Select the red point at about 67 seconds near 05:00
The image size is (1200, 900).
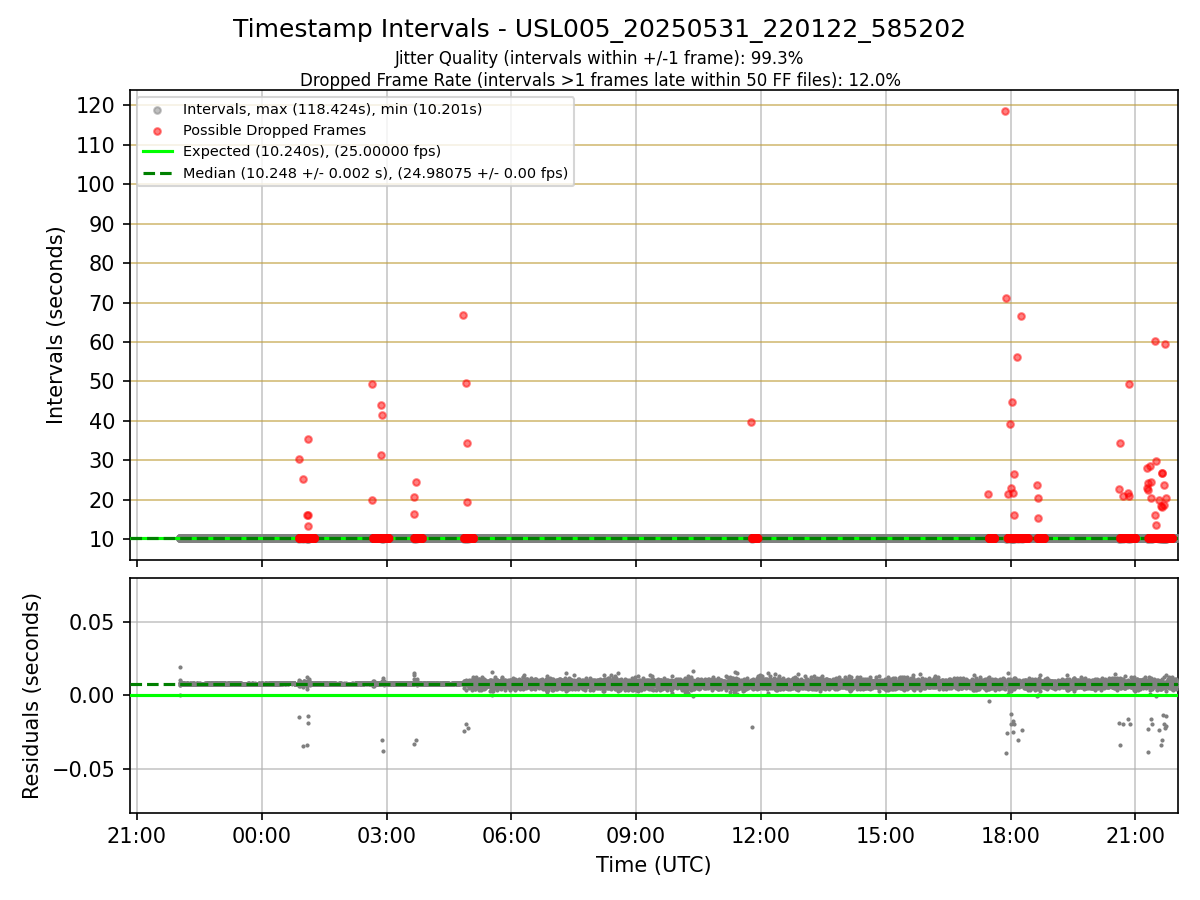tap(463, 315)
